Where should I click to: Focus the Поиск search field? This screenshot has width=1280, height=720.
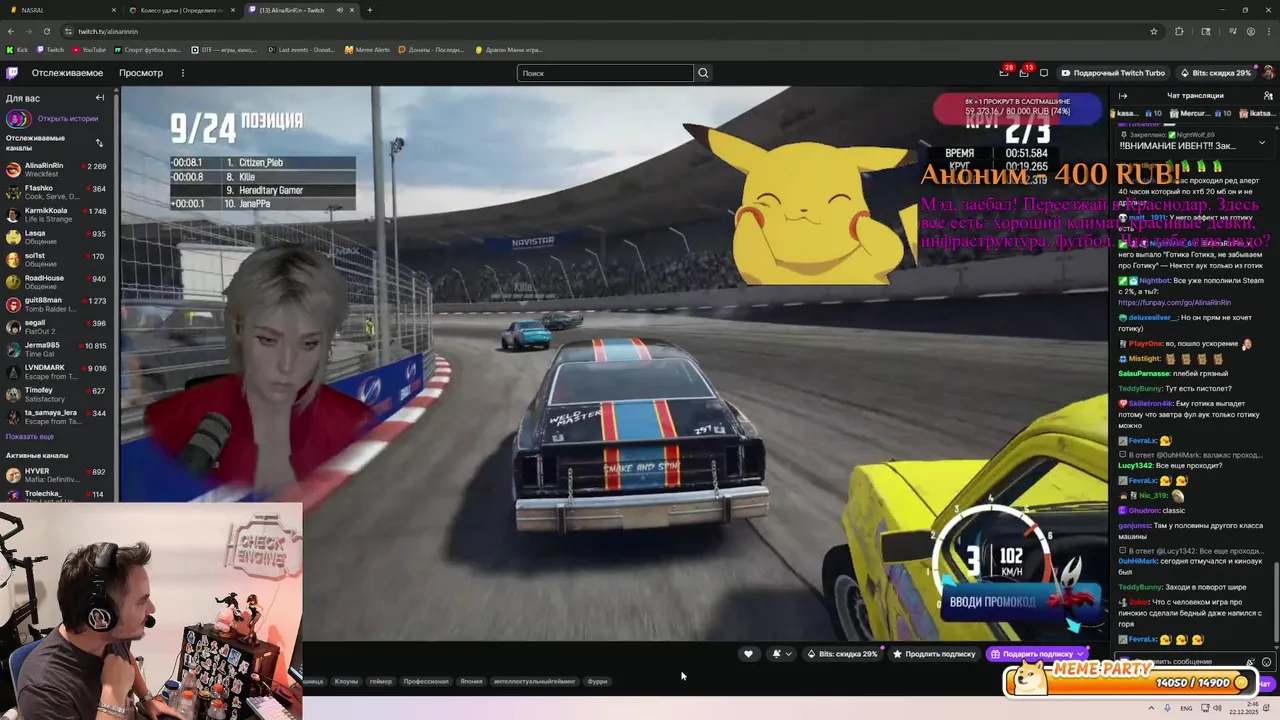point(605,73)
